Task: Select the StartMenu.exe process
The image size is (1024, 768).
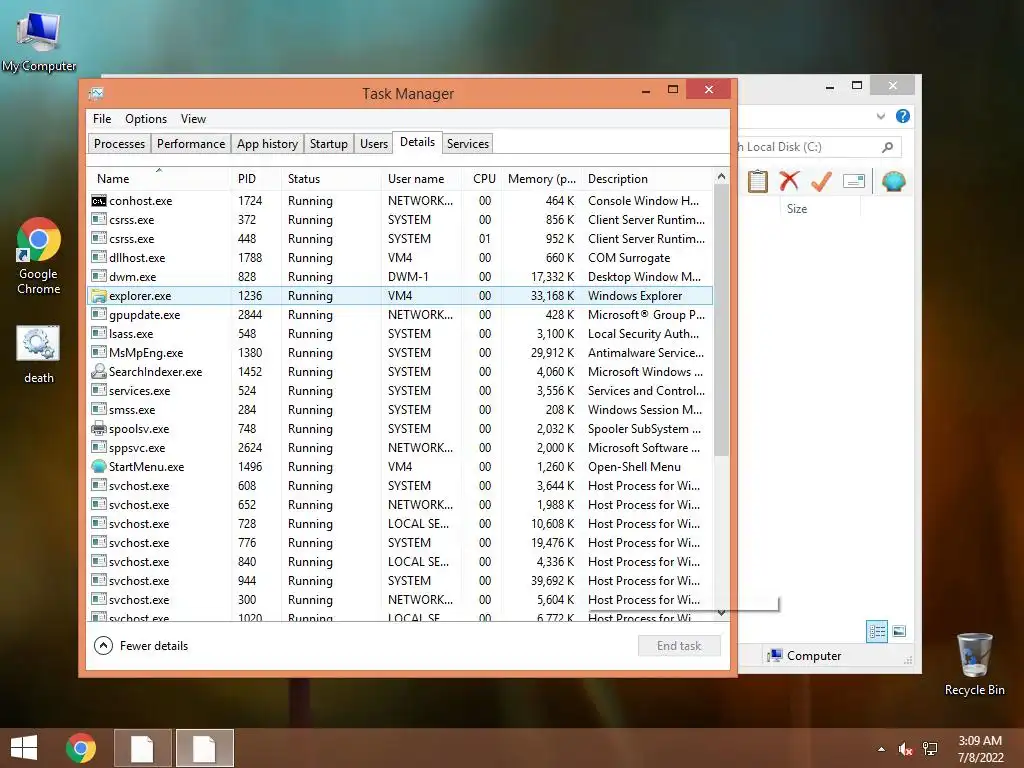Action: point(400,466)
